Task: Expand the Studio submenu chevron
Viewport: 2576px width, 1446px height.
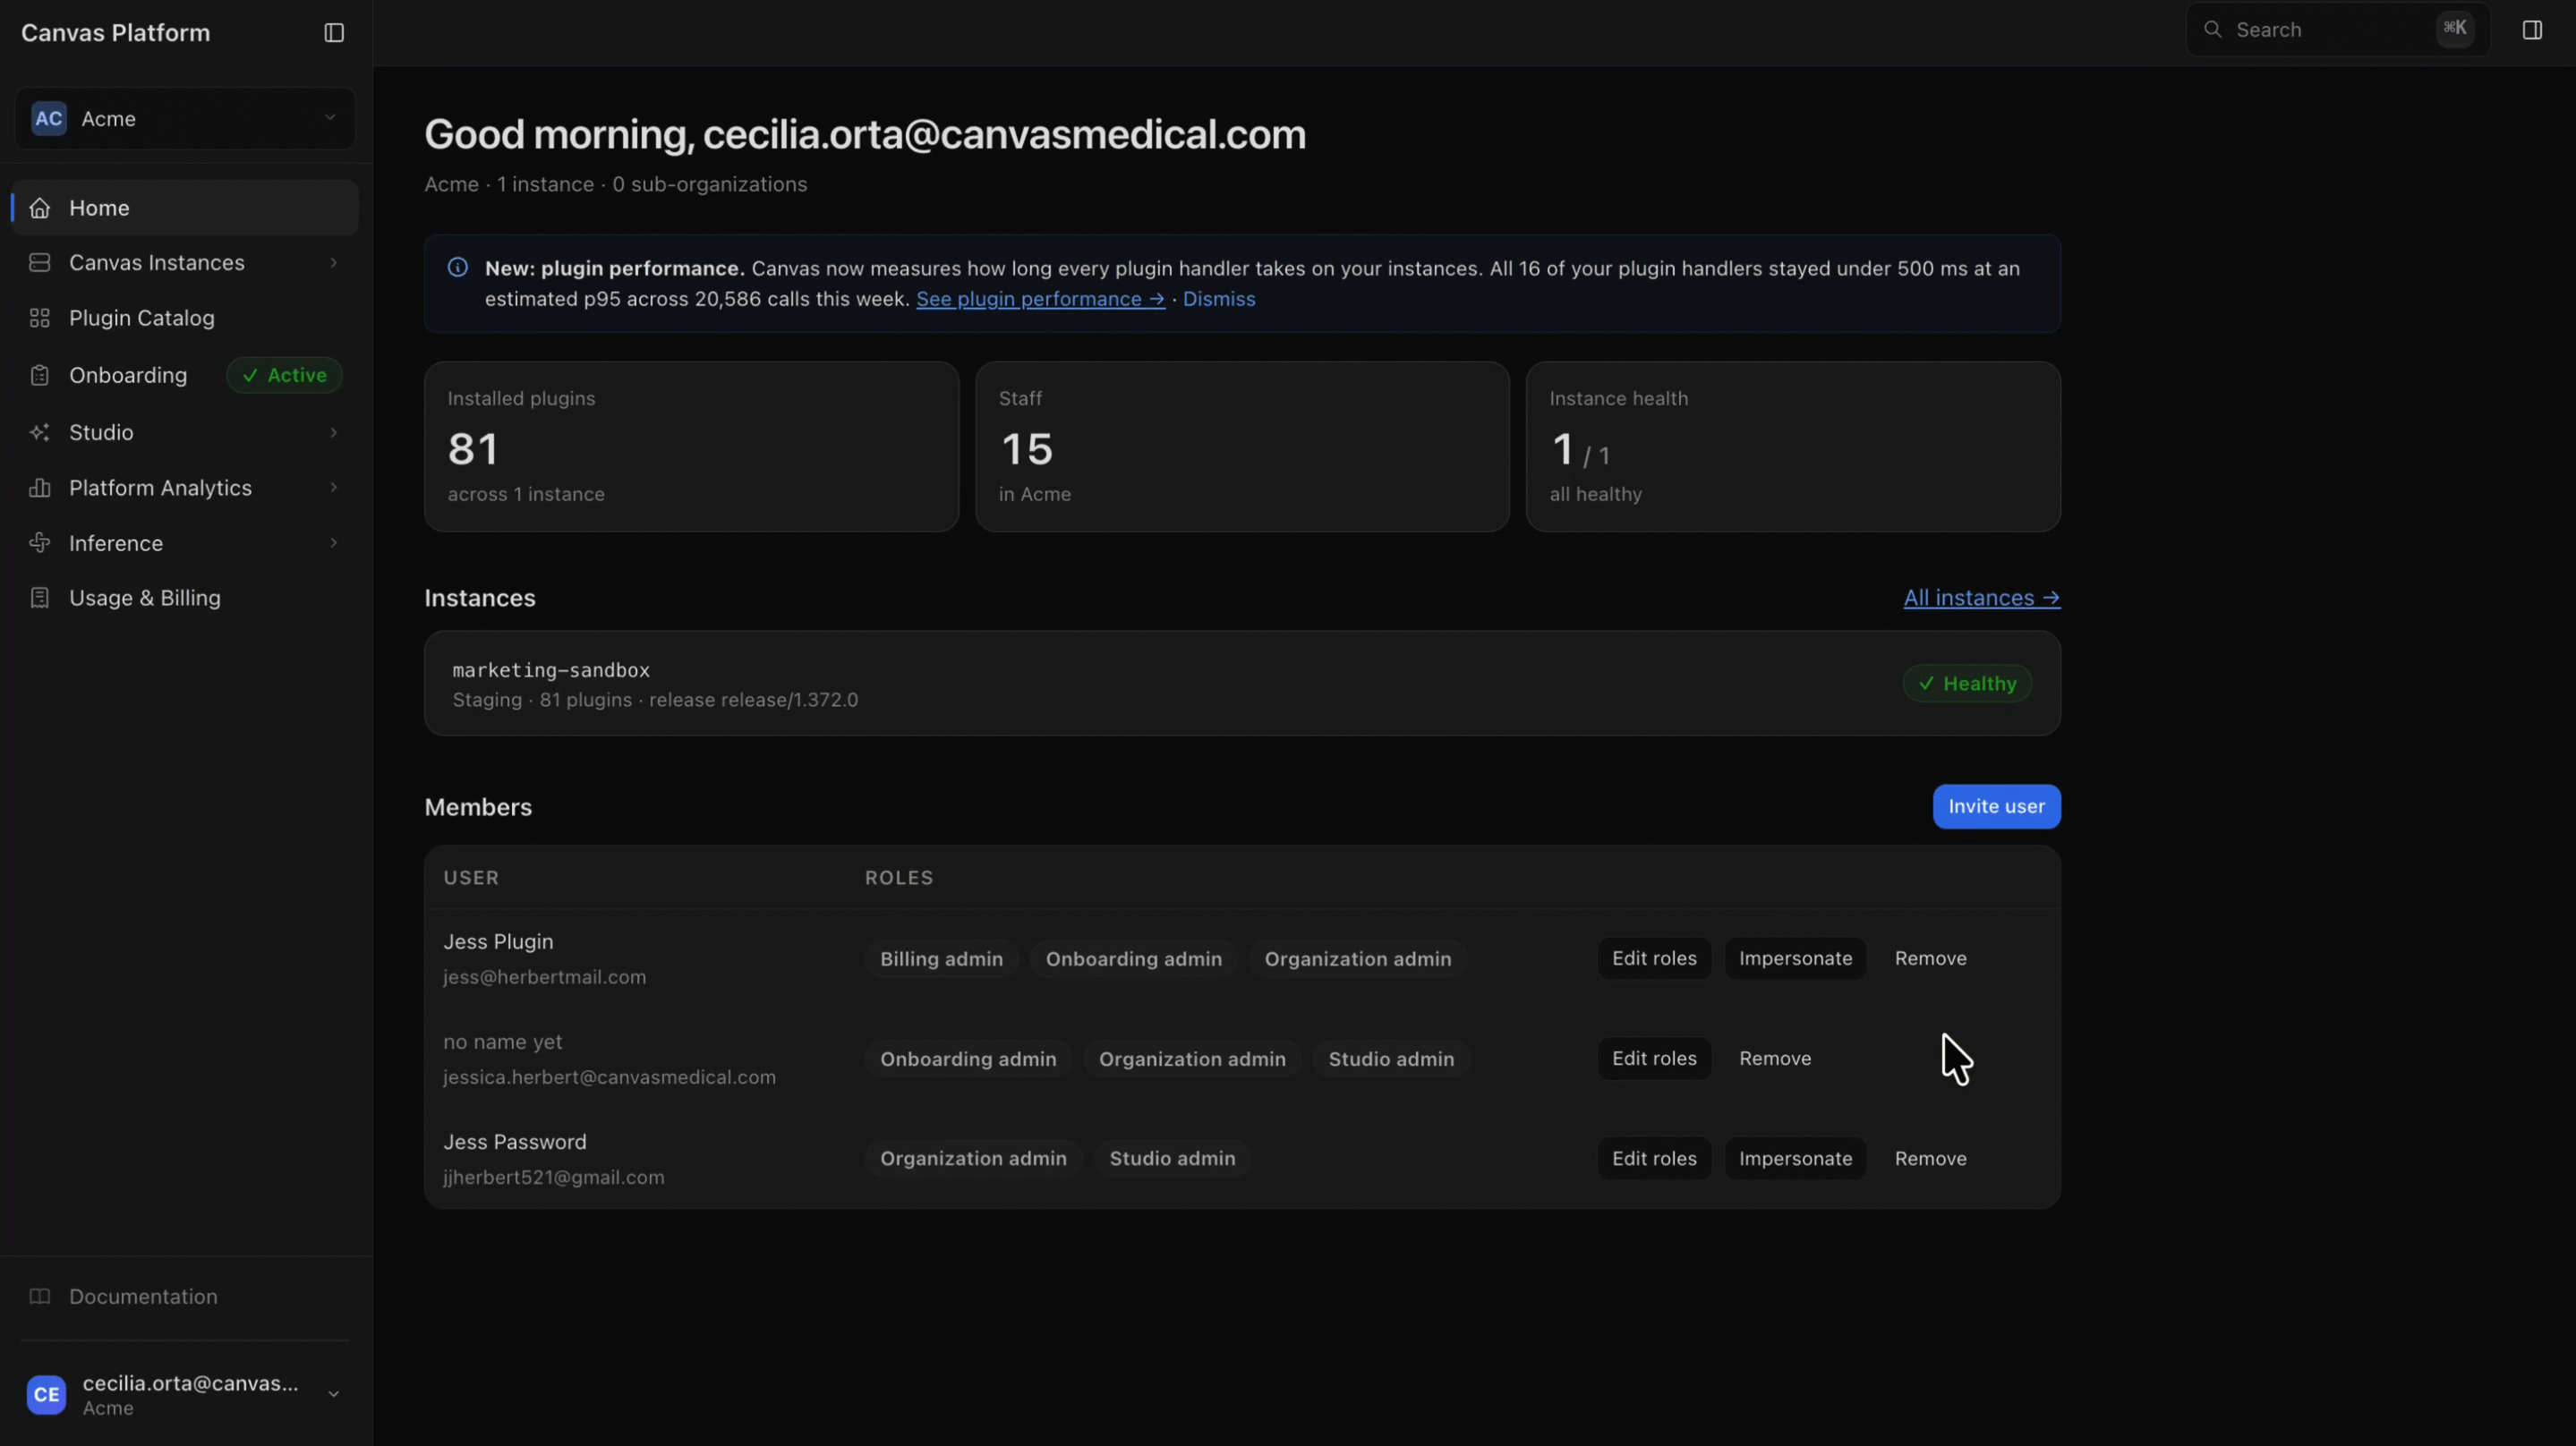Action: click(x=333, y=432)
